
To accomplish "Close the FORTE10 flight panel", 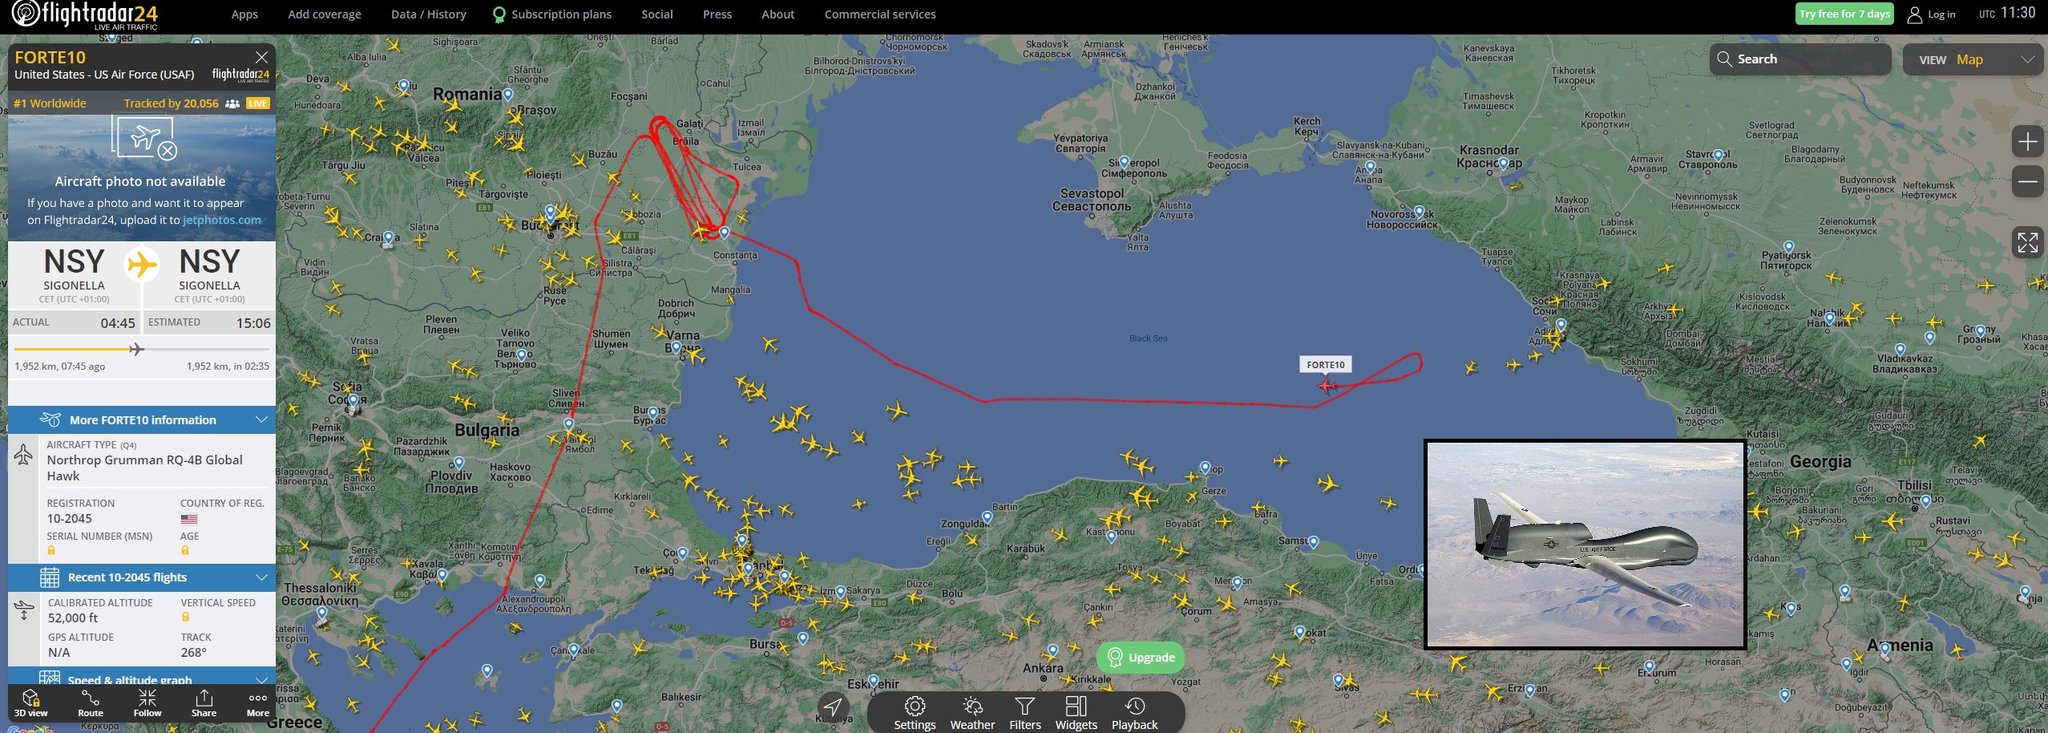I will 261,58.
